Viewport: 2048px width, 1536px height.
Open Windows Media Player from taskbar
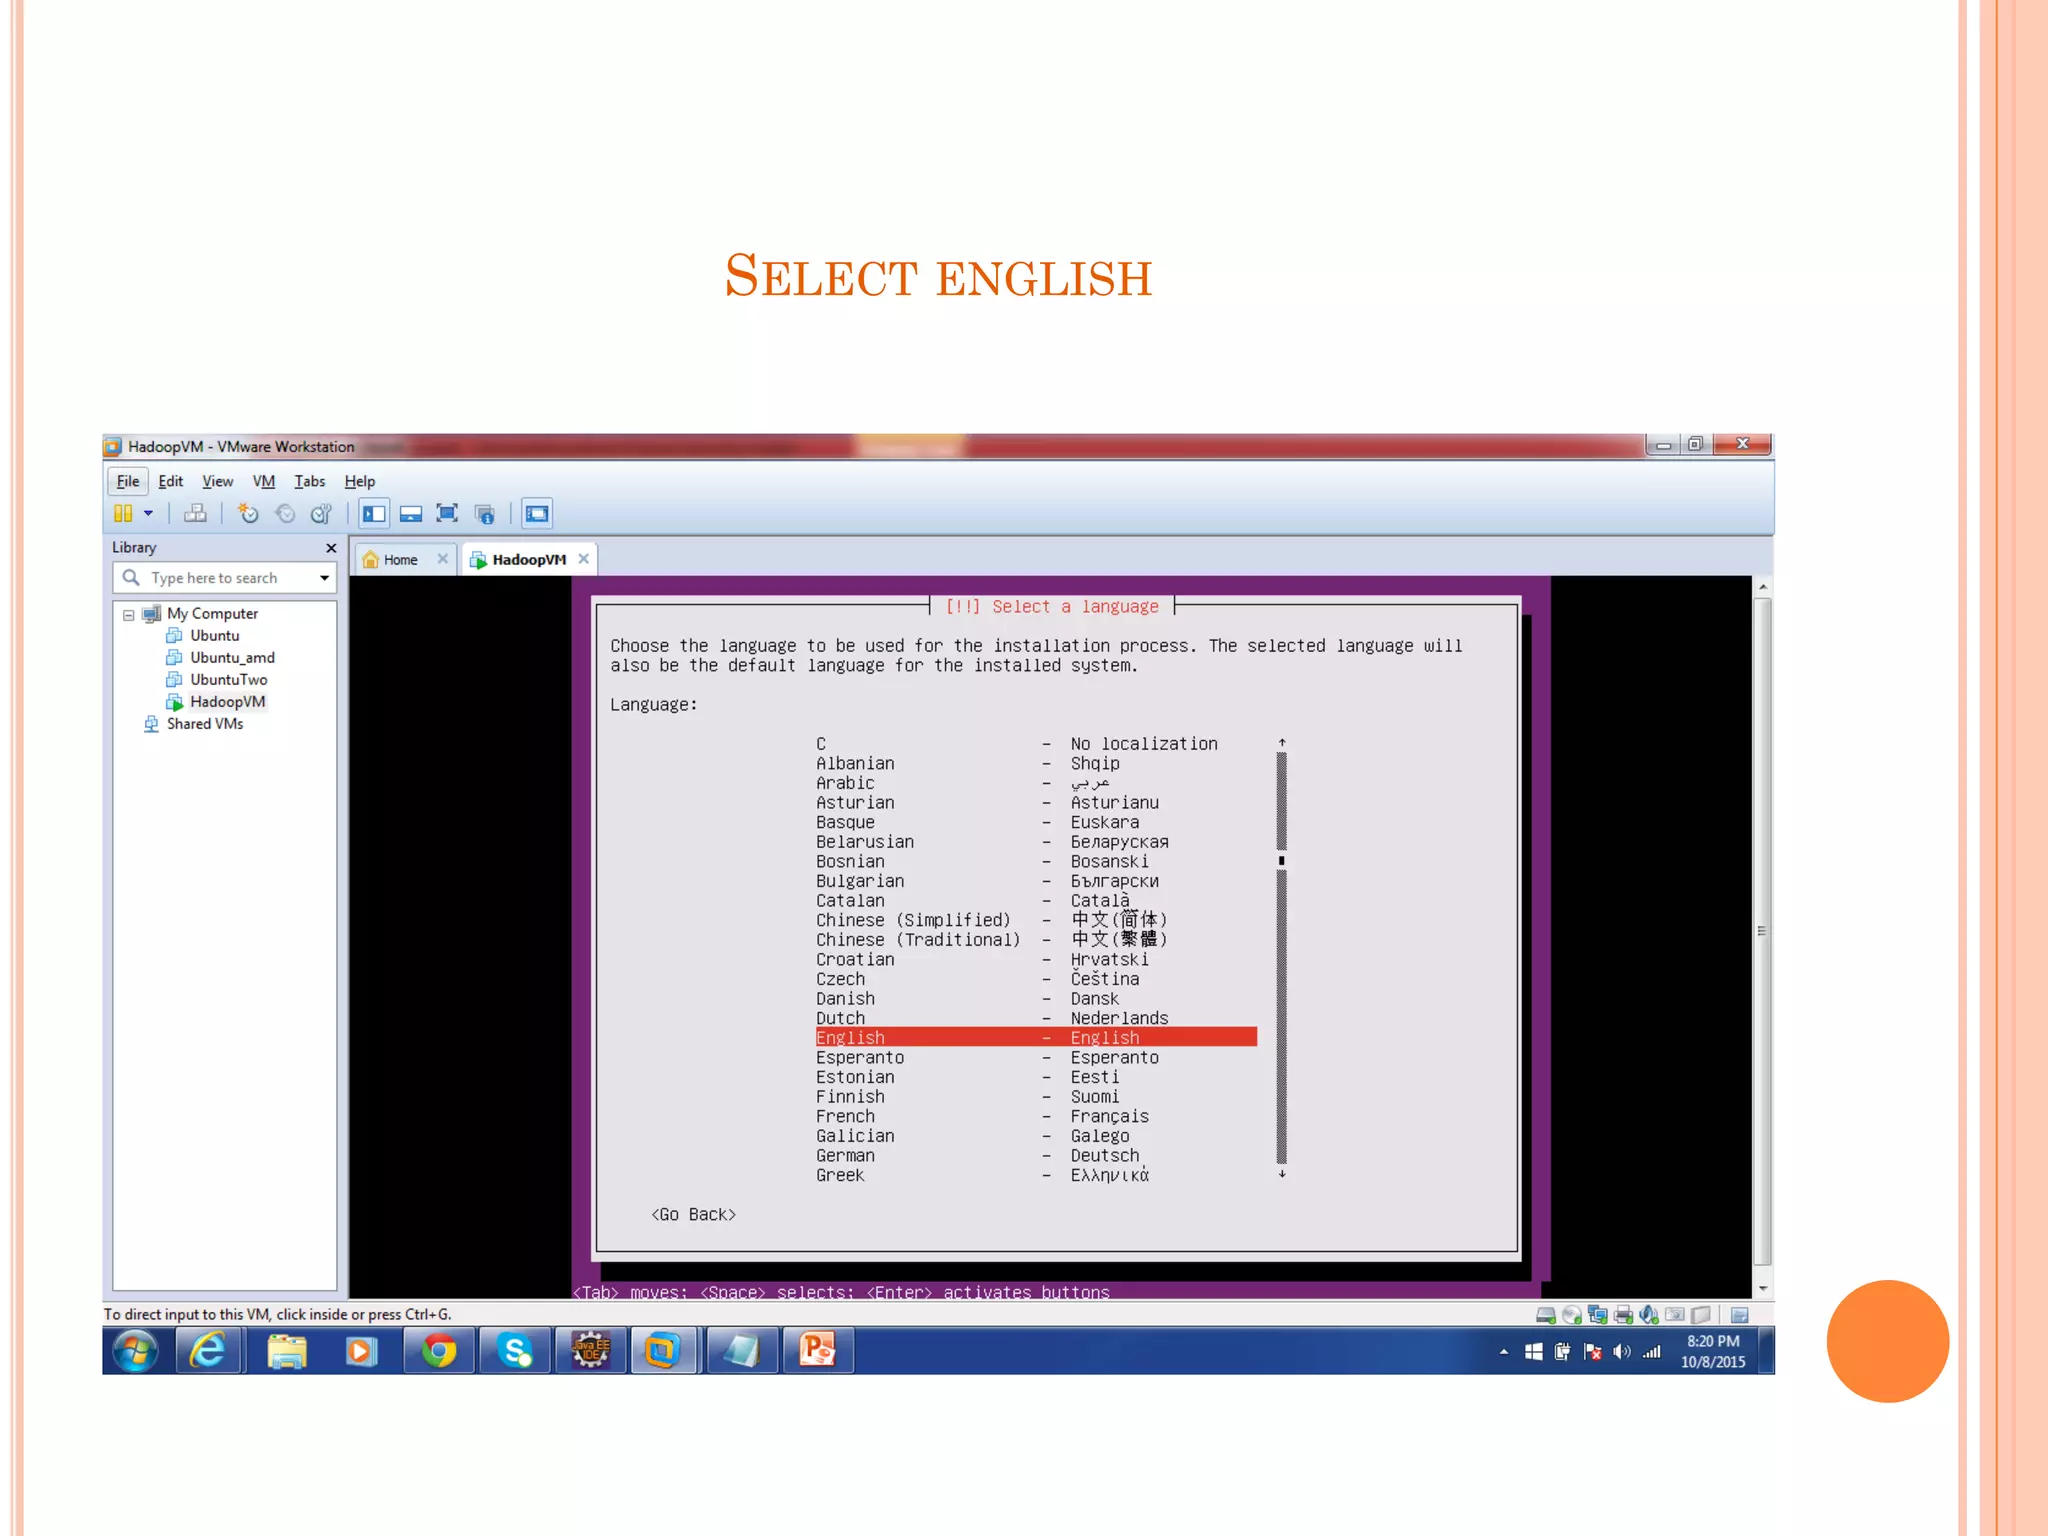coord(361,1351)
